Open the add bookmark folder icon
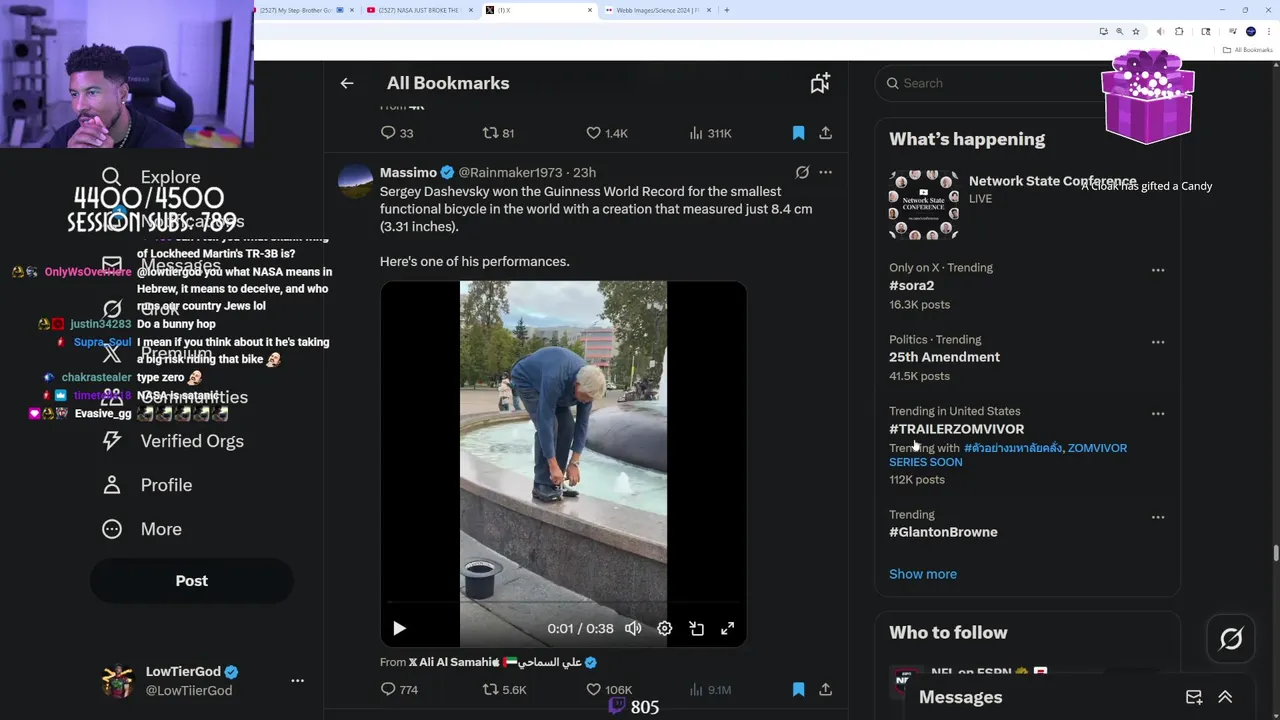The width and height of the screenshot is (1280, 720). pyautogui.click(x=820, y=83)
